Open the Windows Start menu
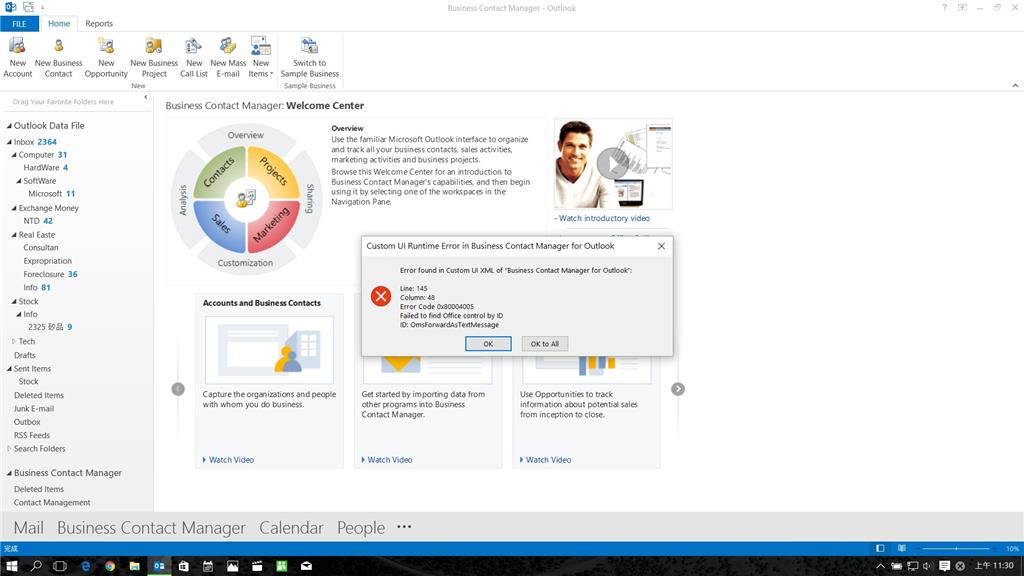Image resolution: width=1024 pixels, height=576 pixels. tap(12, 566)
